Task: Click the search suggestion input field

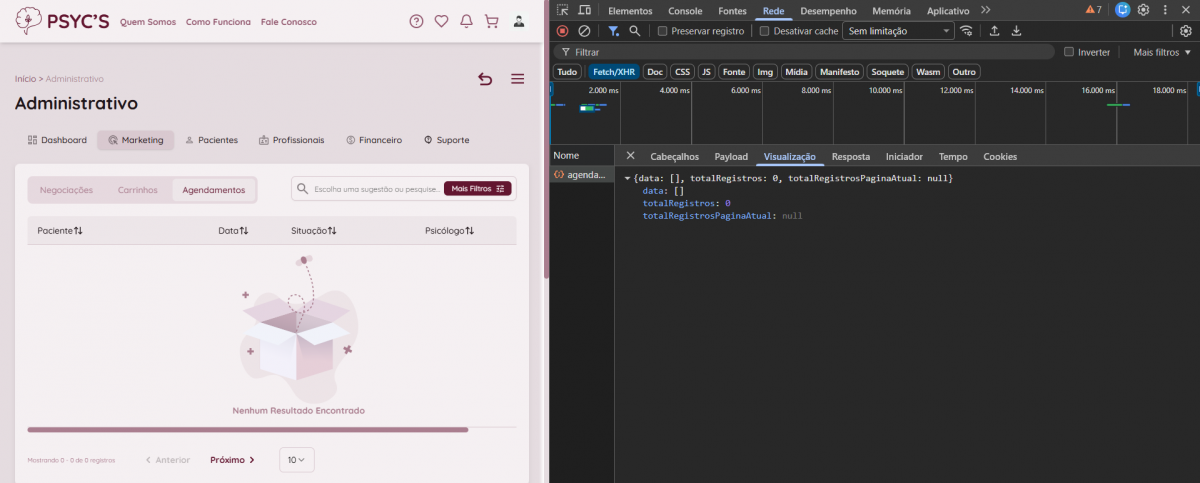Action: 376,188
